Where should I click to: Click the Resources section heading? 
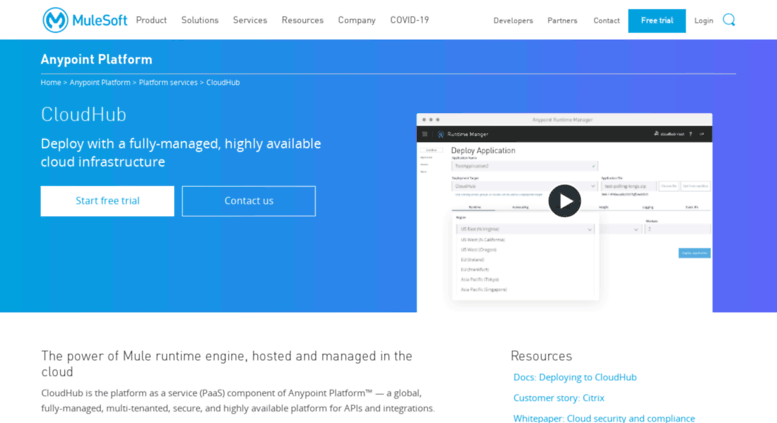541,356
